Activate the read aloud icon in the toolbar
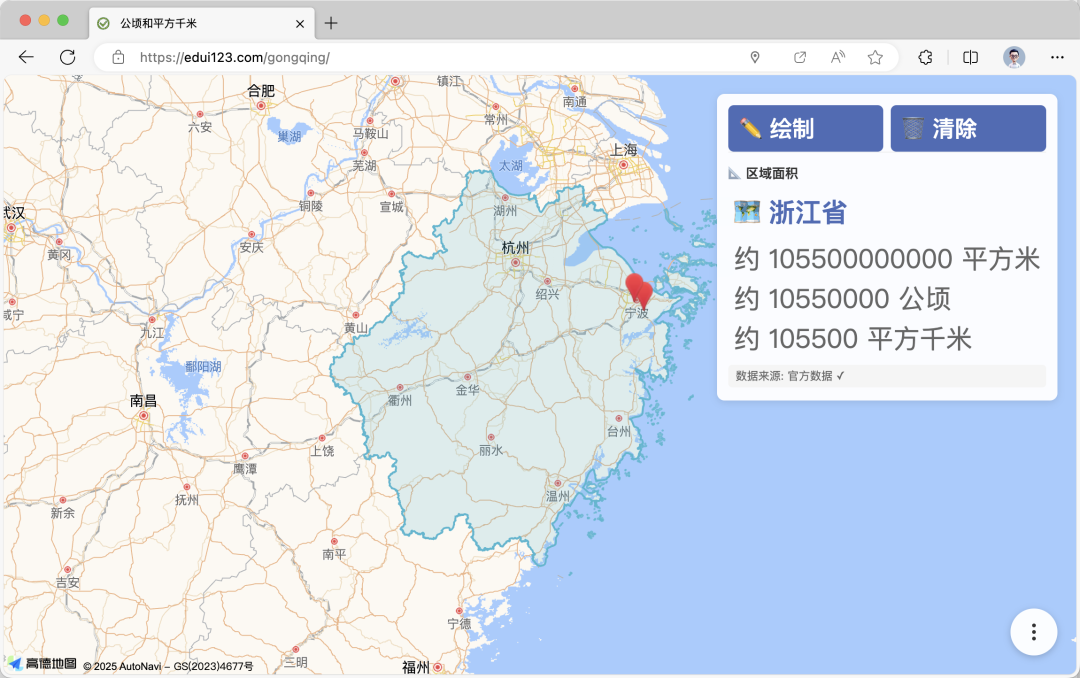 pyautogui.click(x=837, y=57)
